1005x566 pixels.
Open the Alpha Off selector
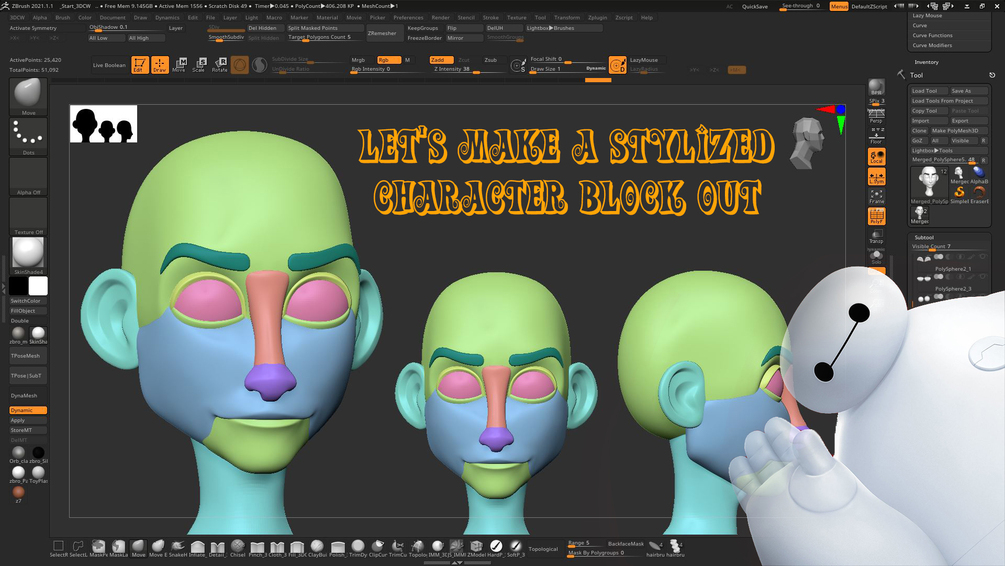[x=28, y=176]
